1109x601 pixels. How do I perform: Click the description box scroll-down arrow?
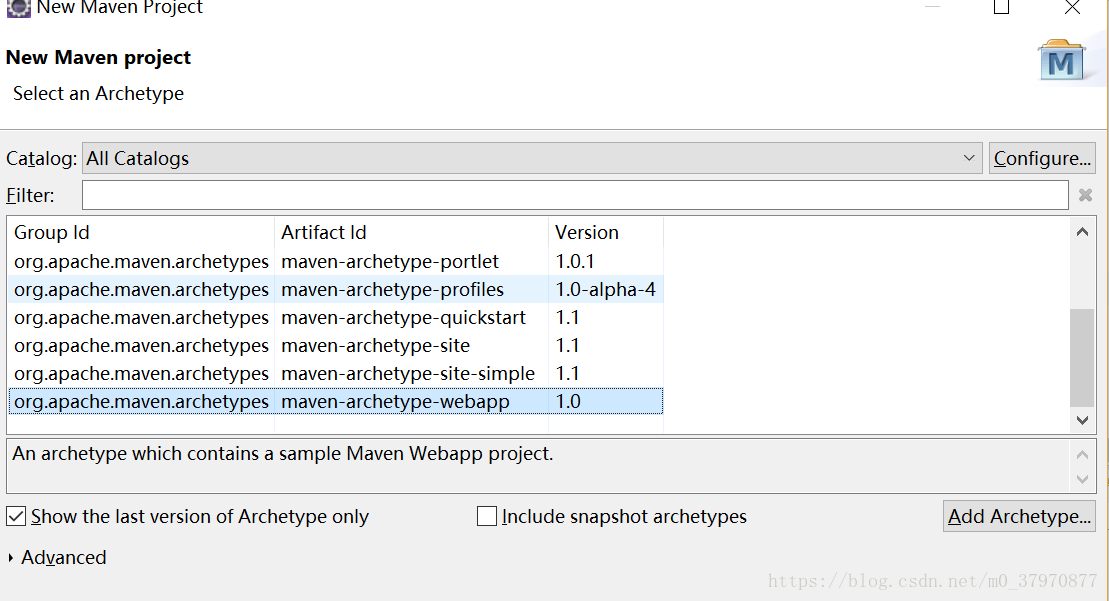(x=1082, y=479)
